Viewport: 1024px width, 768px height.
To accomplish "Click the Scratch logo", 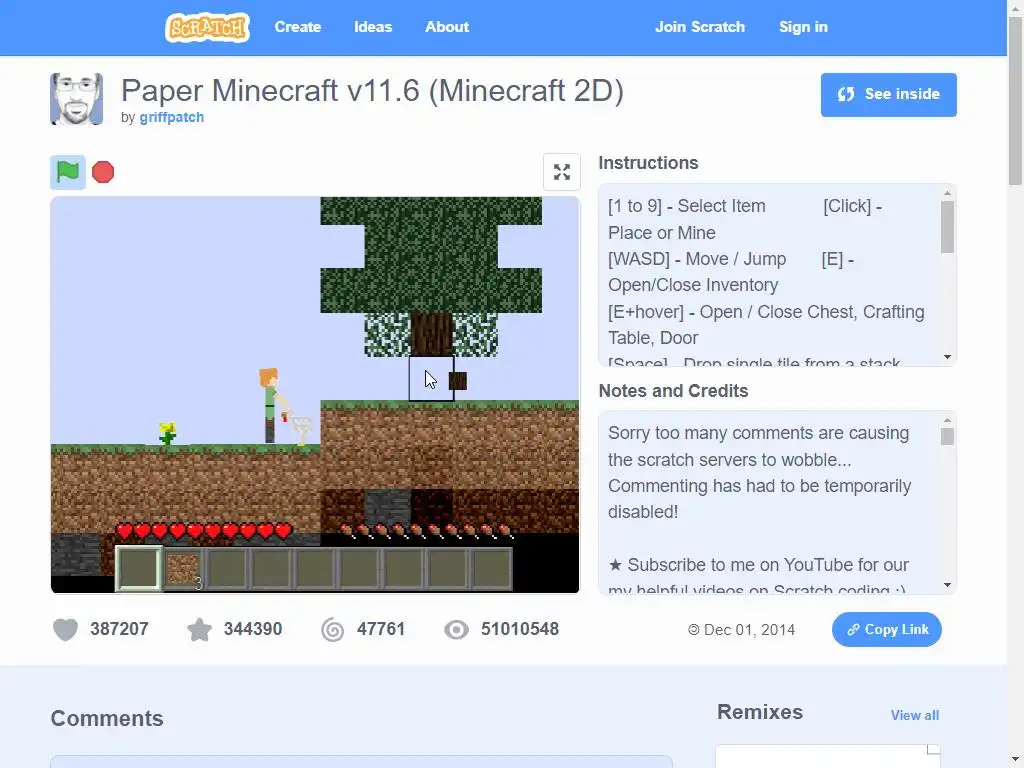I will [x=207, y=27].
